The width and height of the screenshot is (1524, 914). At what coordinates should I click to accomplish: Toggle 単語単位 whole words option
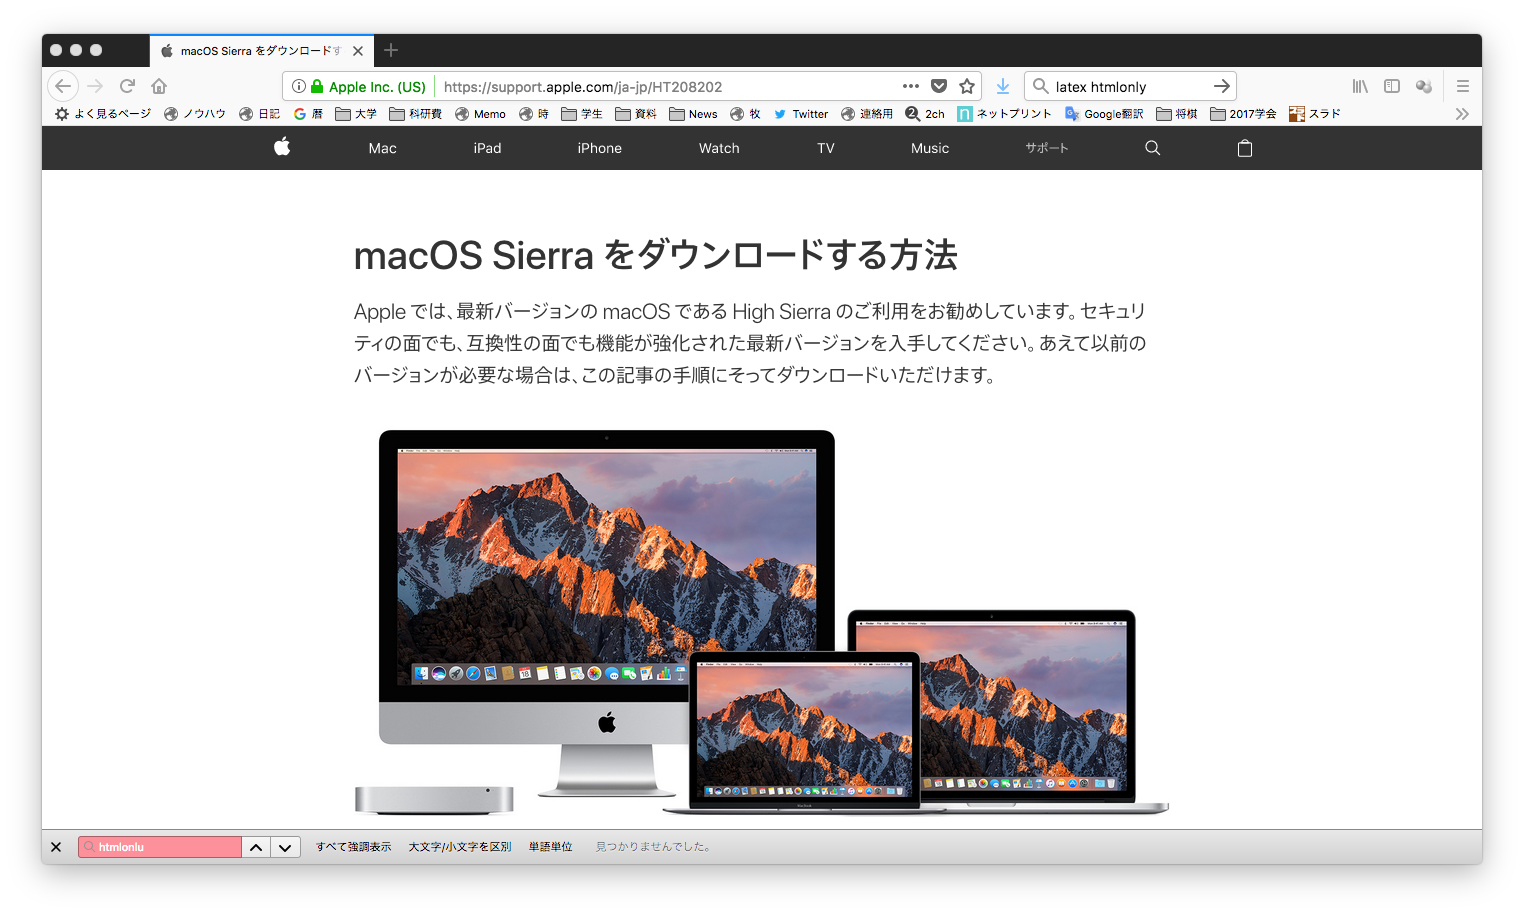[x=551, y=847]
